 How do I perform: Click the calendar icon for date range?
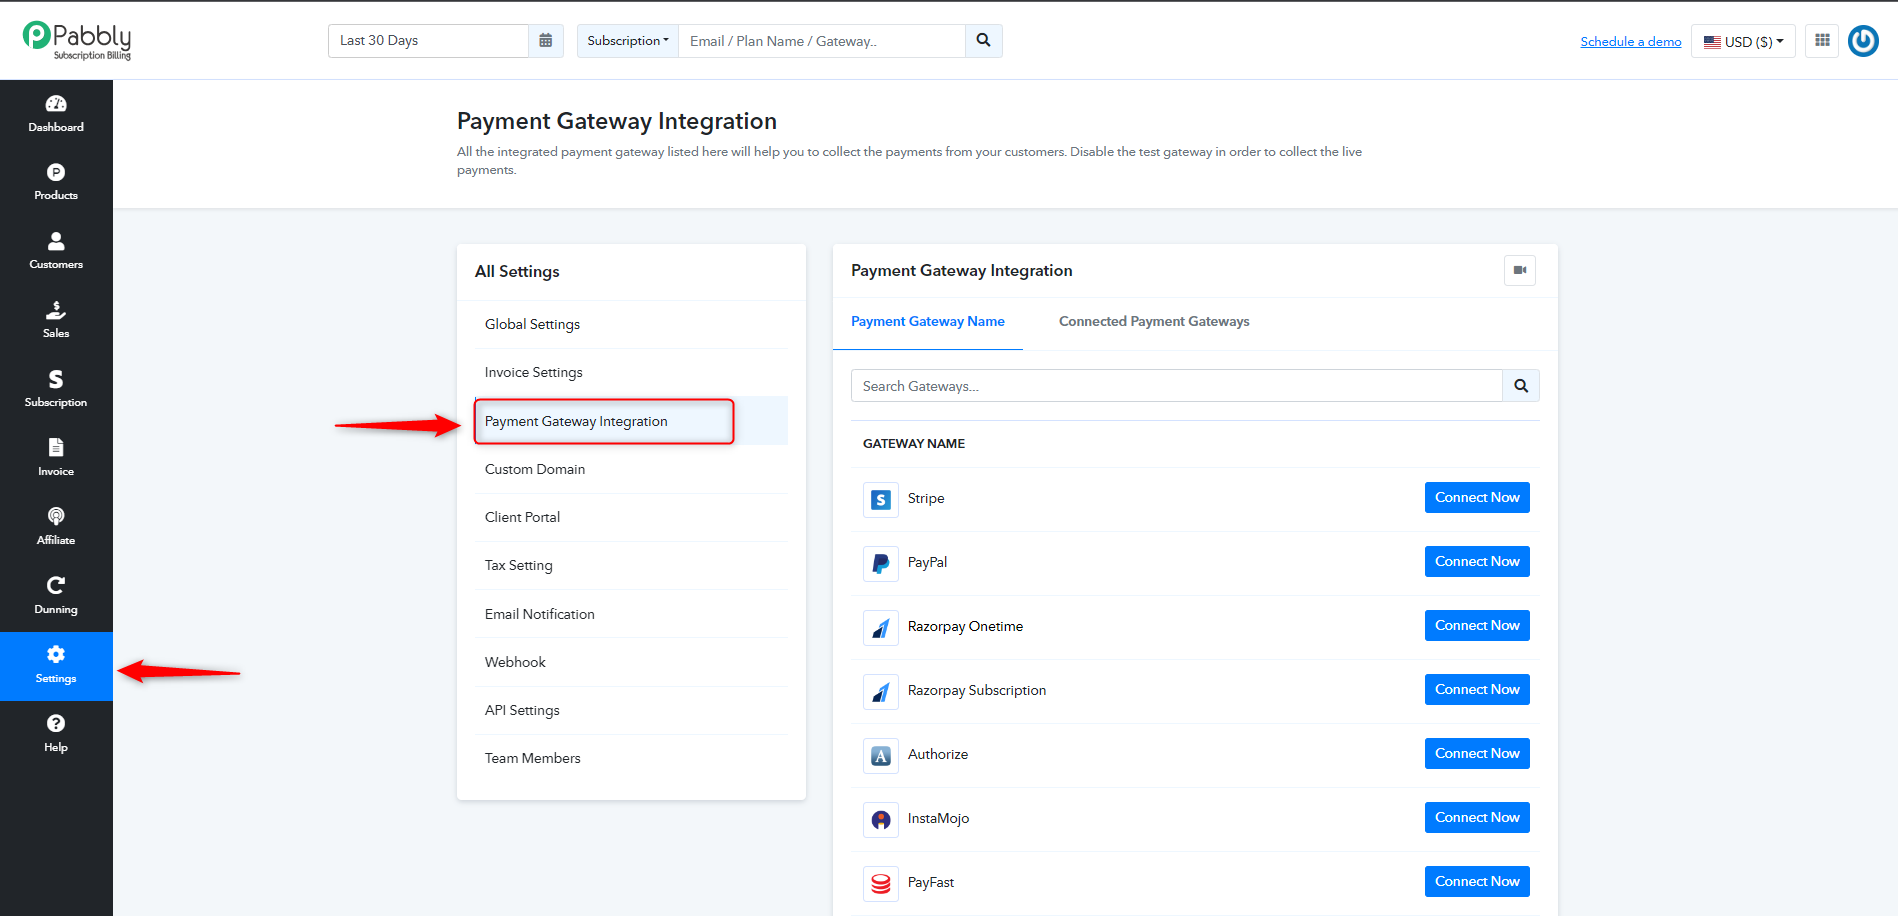click(546, 41)
